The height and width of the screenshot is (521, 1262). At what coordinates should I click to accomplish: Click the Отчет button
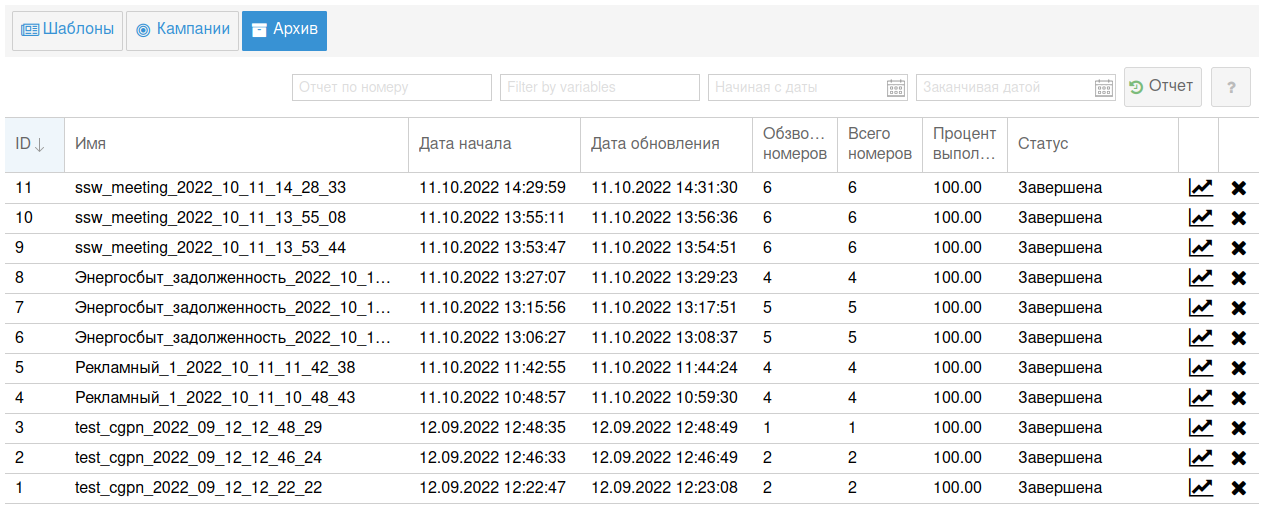(x=1162, y=87)
